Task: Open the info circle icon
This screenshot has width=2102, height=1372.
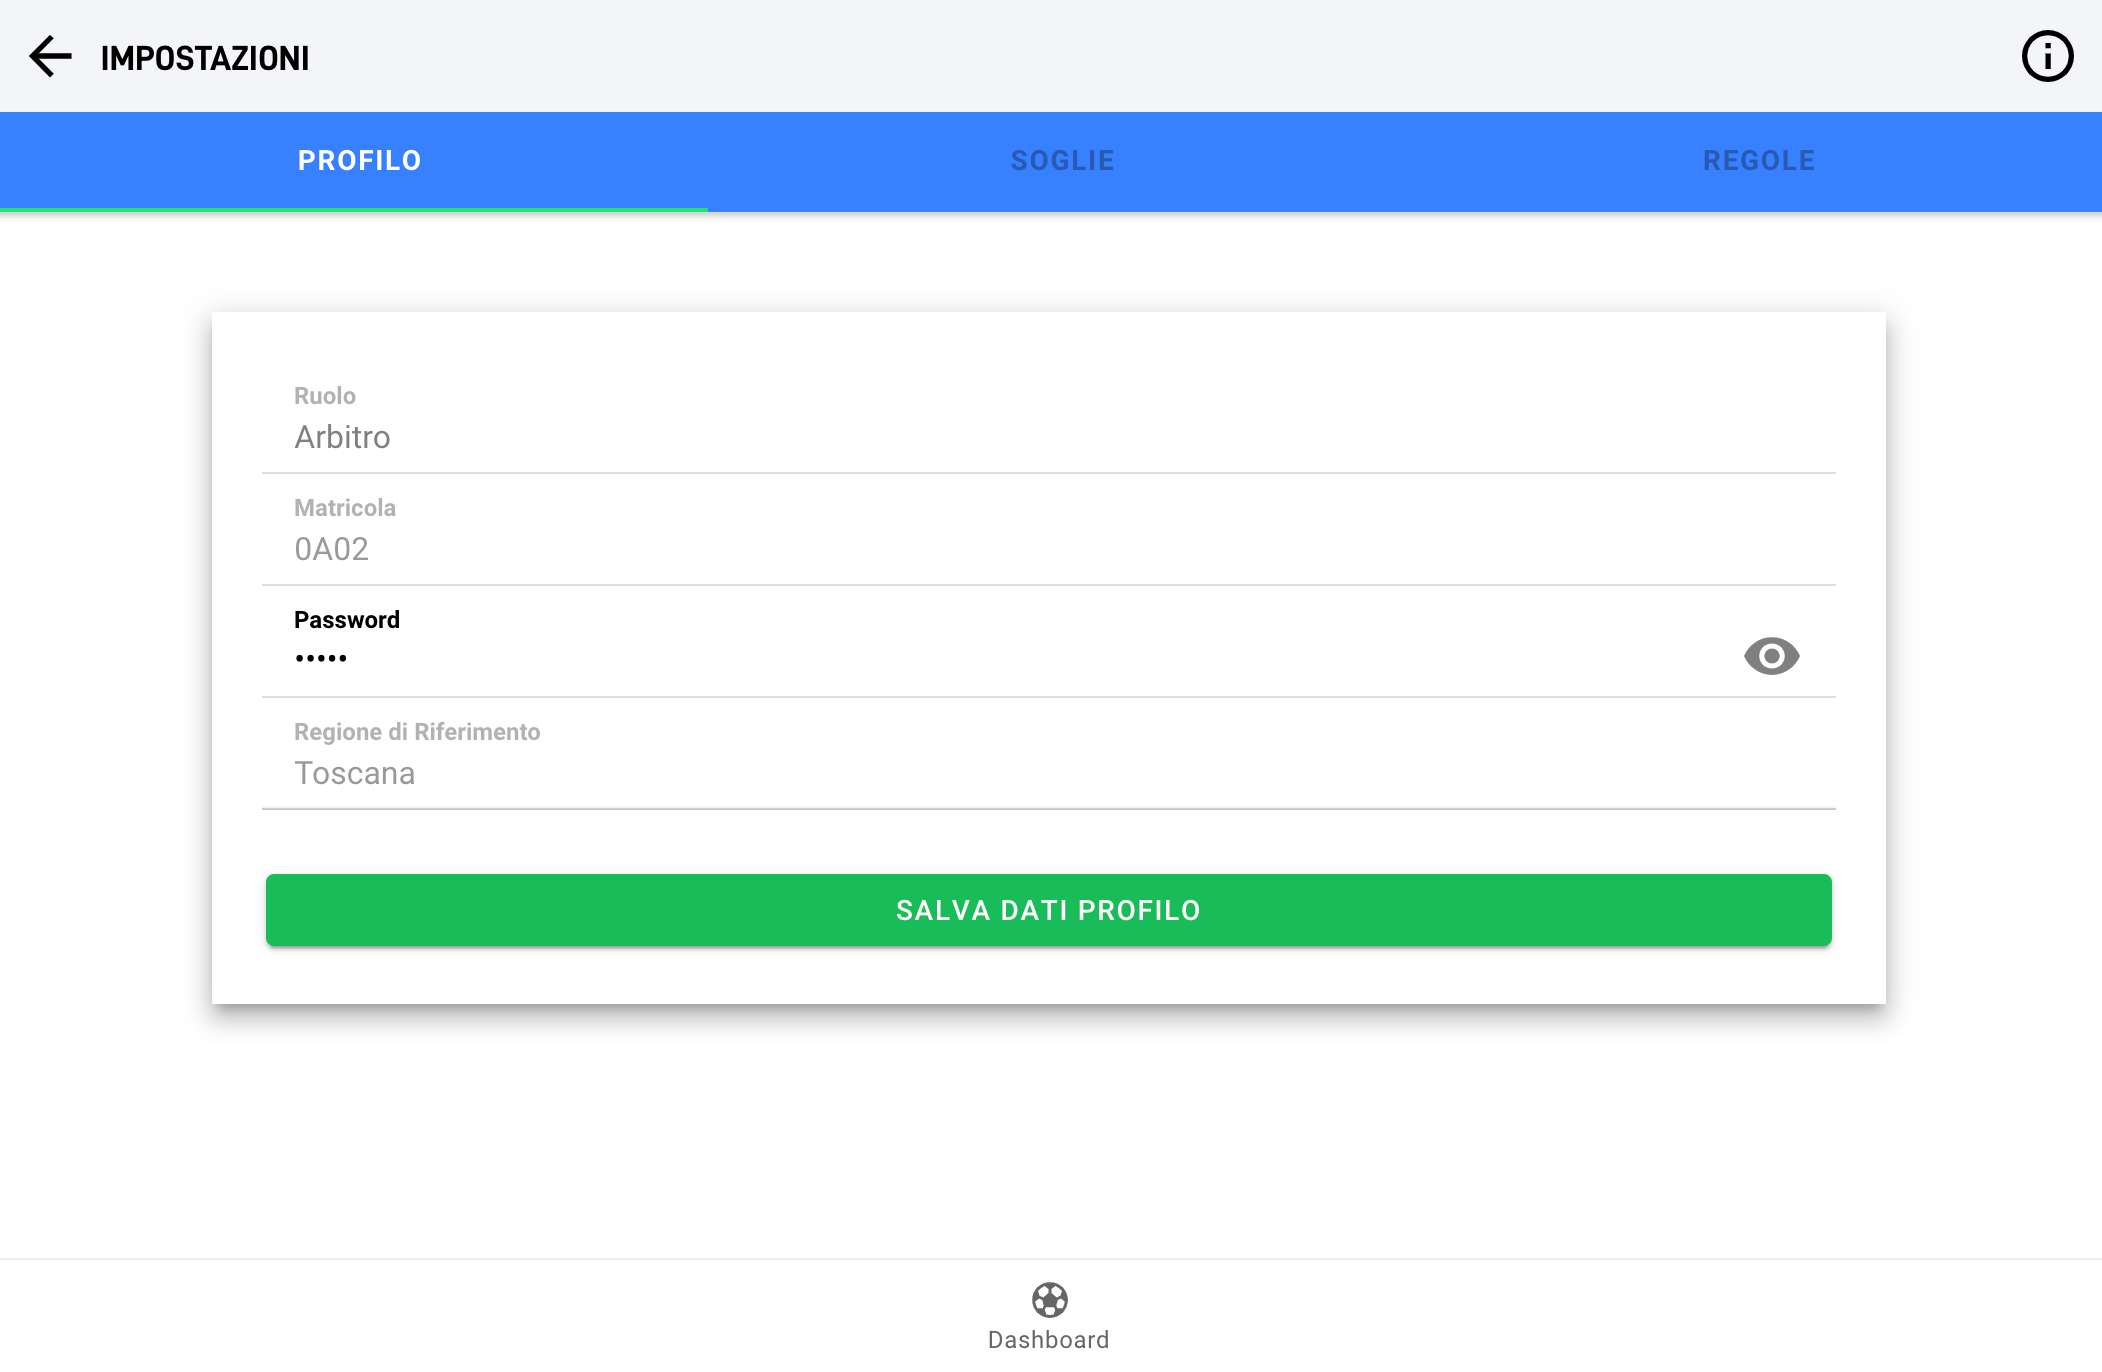Action: [2047, 56]
